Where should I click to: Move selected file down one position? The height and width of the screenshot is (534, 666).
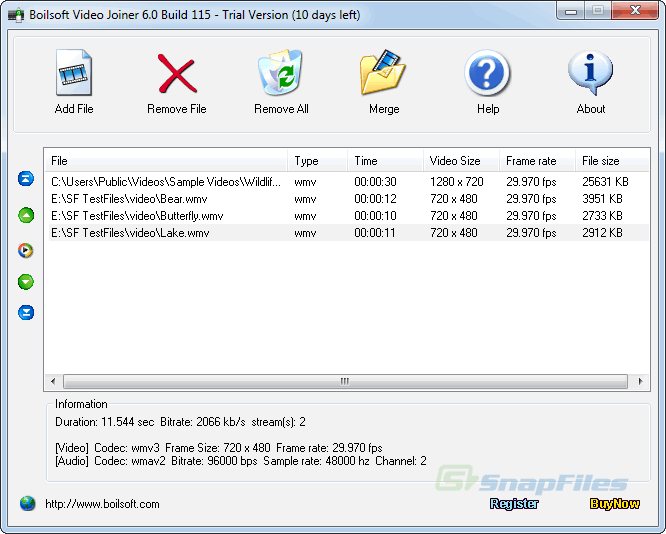[x=26, y=282]
